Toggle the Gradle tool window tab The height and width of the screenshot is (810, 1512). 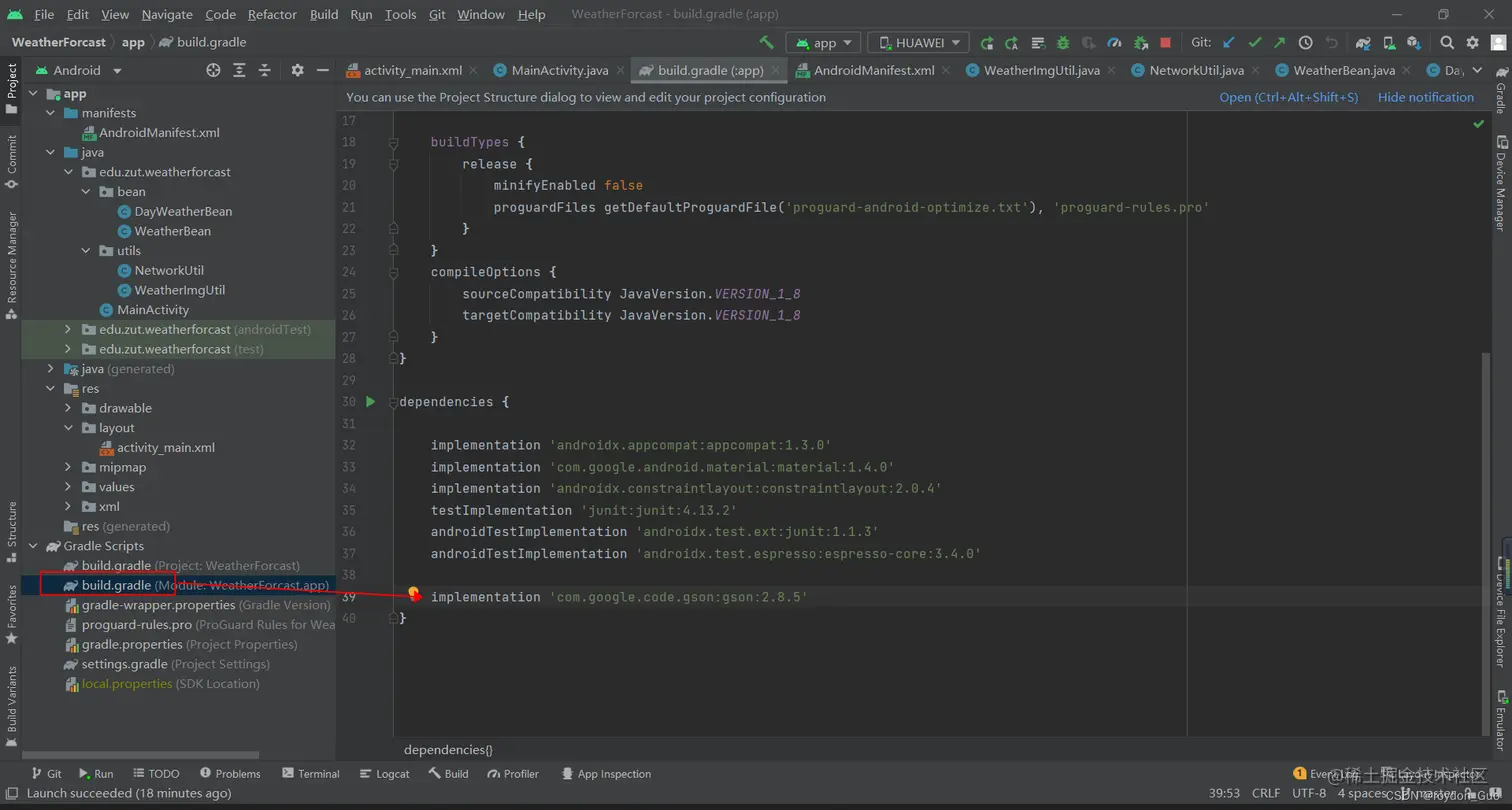pos(1500,91)
